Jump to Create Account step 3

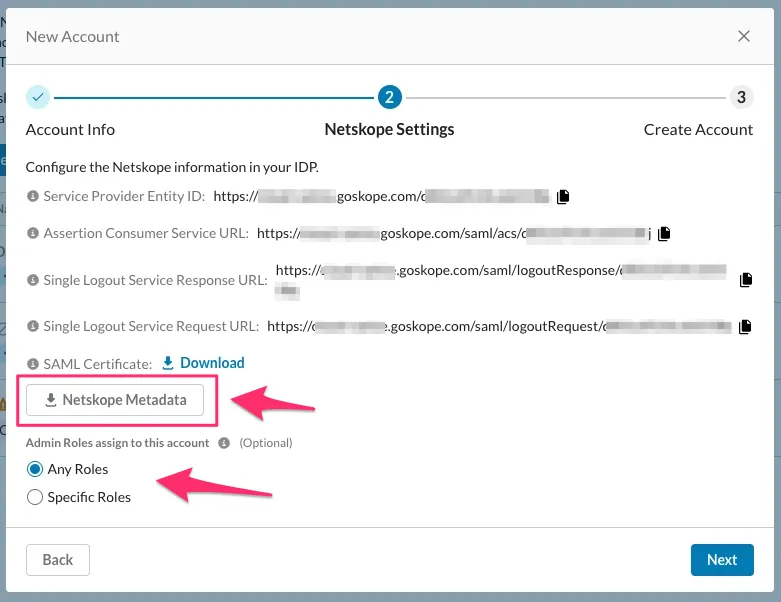point(740,97)
